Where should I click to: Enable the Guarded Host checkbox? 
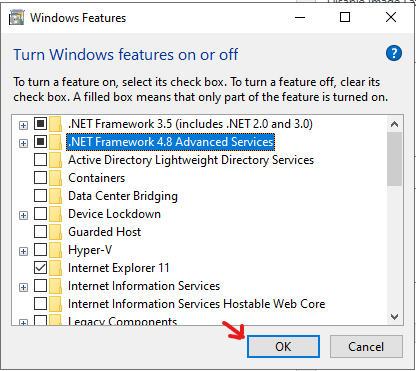coord(40,232)
